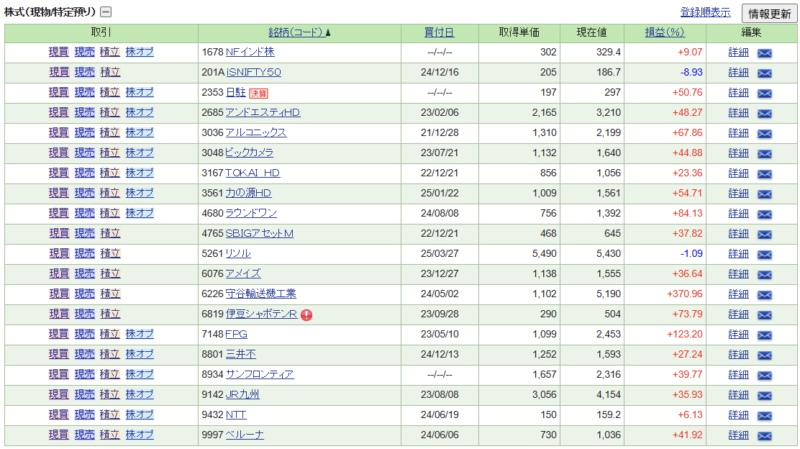
Task: Click the mail icon in the 守谷輸送機工業 row
Action: pyautogui.click(x=764, y=295)
